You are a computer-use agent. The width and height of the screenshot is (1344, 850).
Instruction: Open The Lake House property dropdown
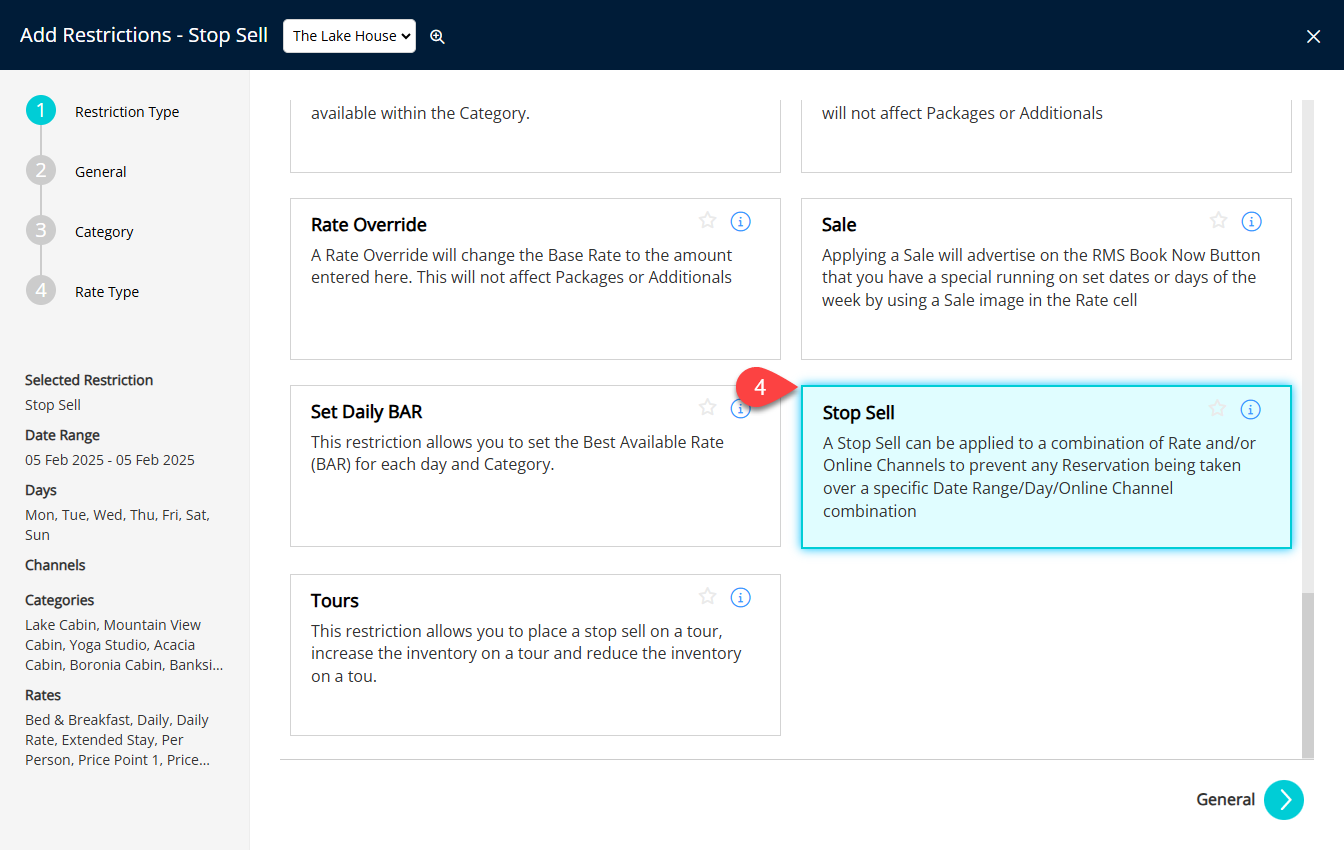click(349, 36)
